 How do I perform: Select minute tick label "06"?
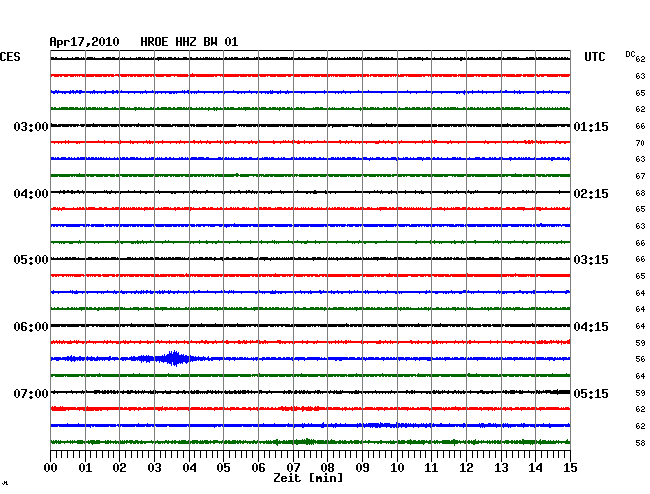tap(258, 467)
